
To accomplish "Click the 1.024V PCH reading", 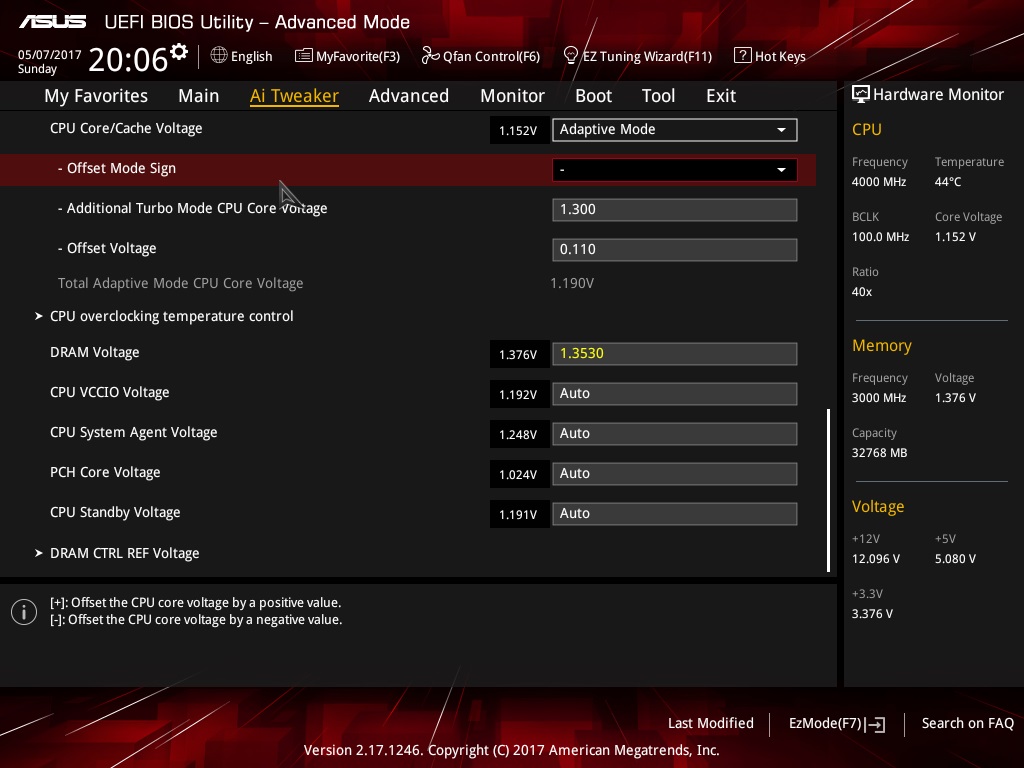I will click(x=519, y=474).
